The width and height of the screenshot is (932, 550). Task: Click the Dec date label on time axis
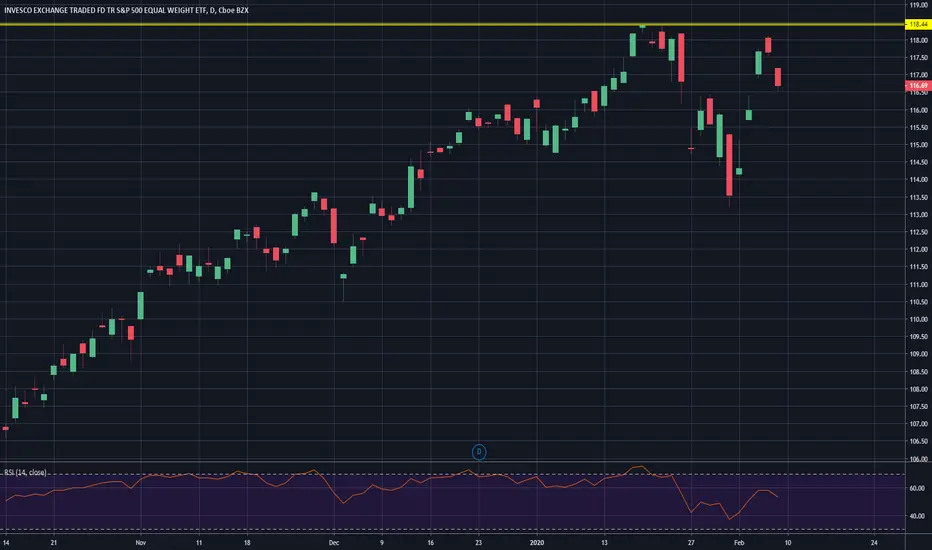click(x=333, y=542)
